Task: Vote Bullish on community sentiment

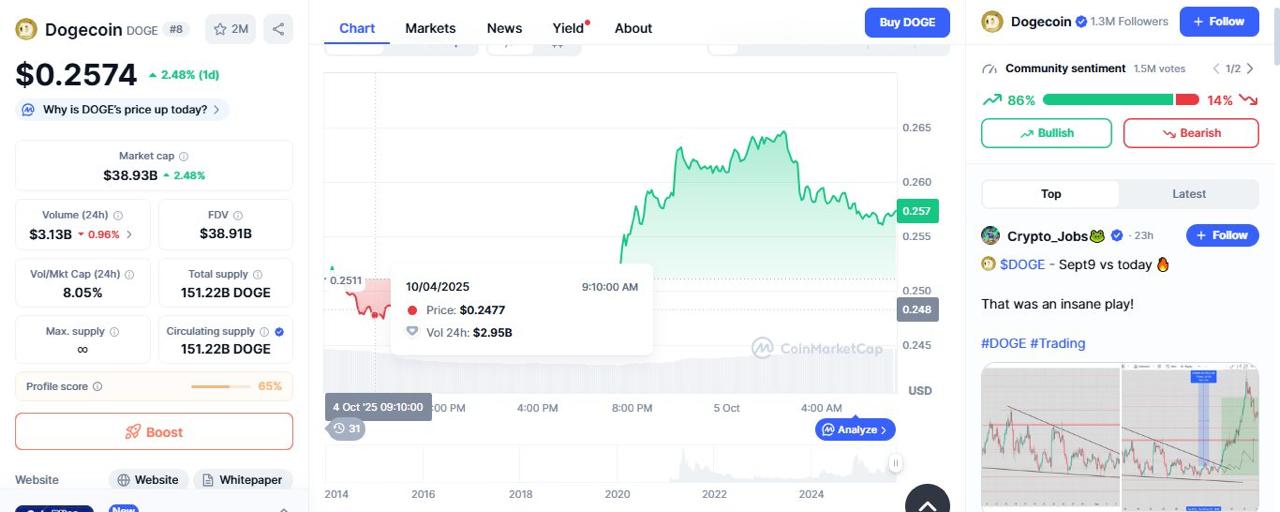Action: coord(1046,133)
